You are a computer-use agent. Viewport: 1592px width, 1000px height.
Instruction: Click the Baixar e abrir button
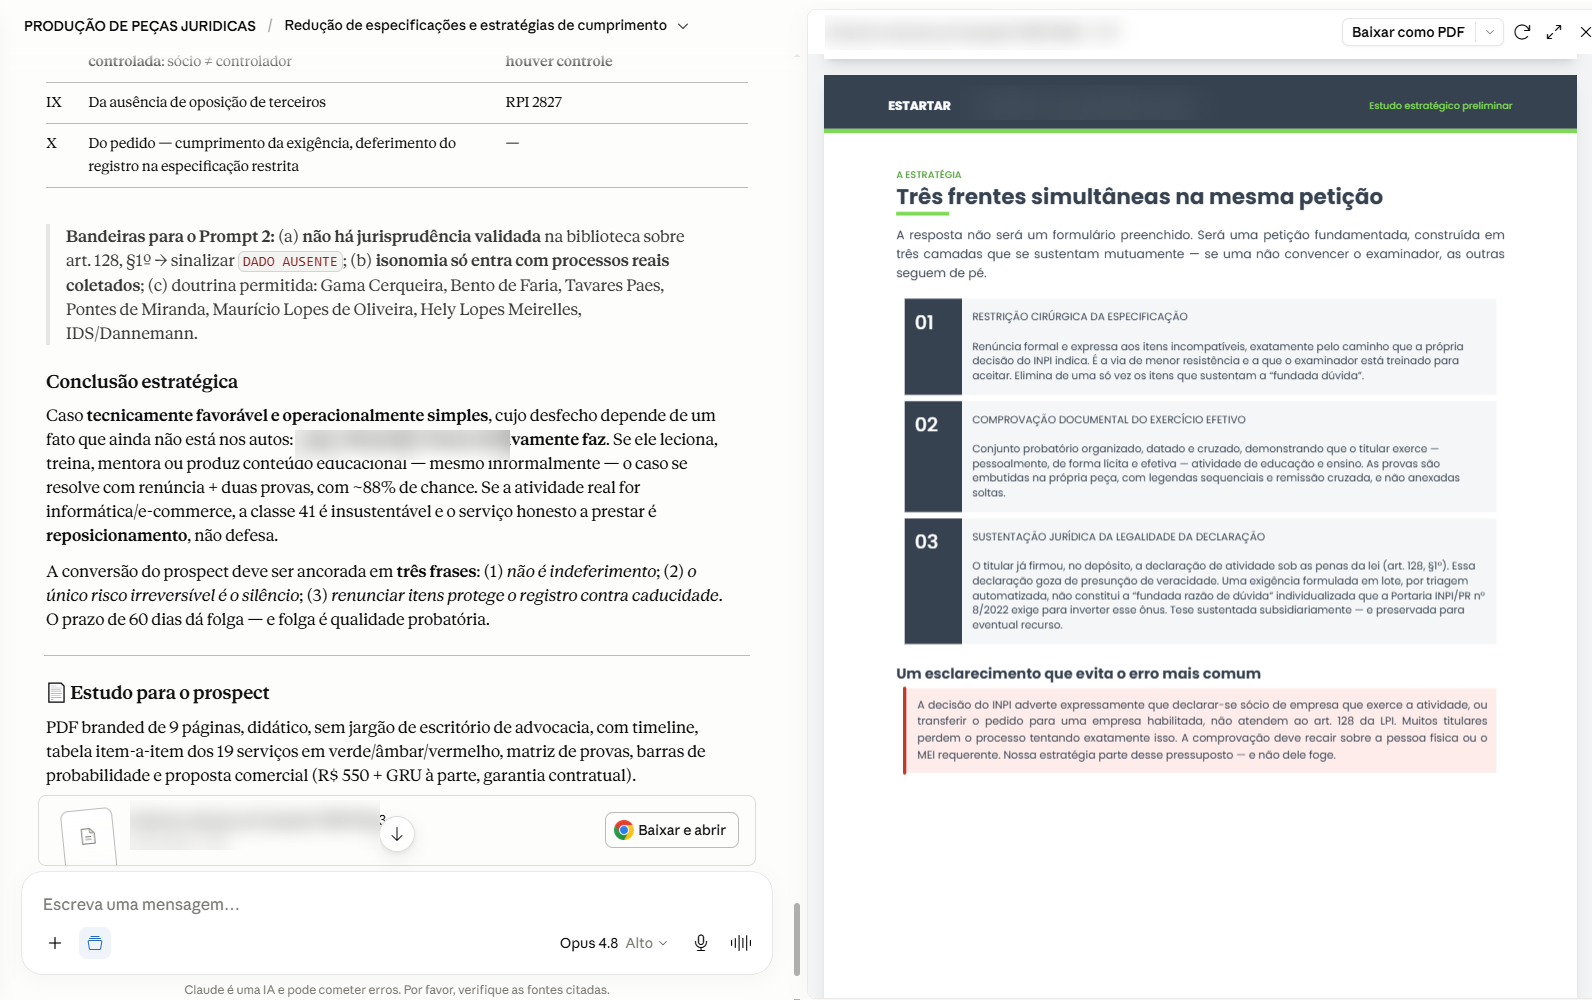coord(672,830)
